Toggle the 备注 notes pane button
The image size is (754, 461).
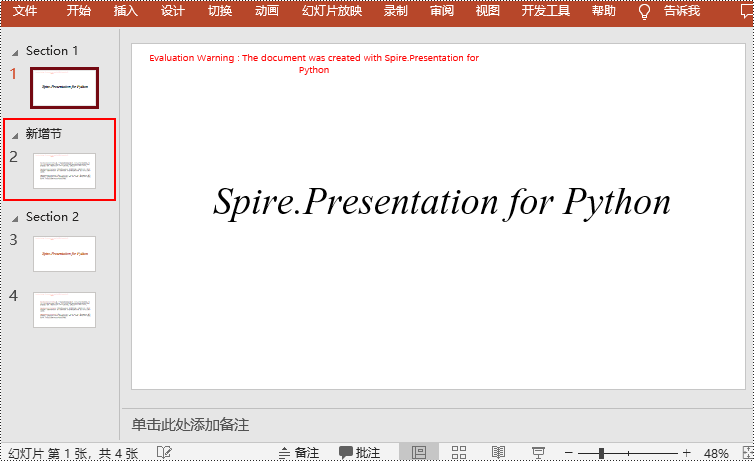299,453
